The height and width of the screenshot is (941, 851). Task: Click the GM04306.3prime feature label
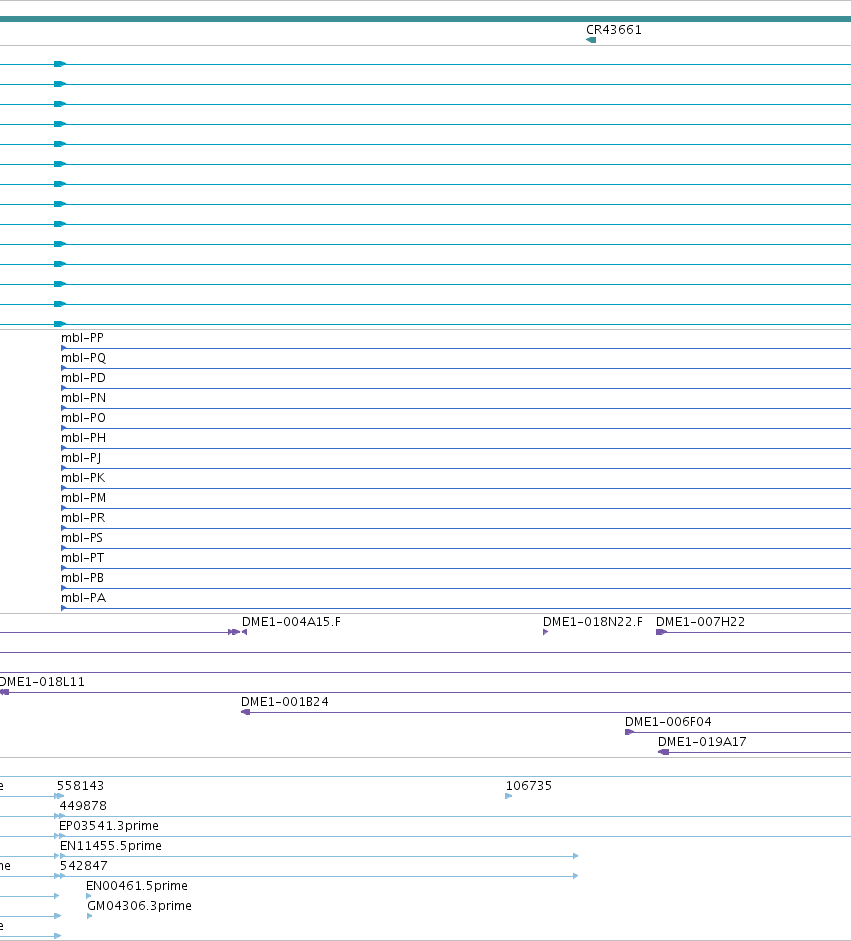[139, 906]
